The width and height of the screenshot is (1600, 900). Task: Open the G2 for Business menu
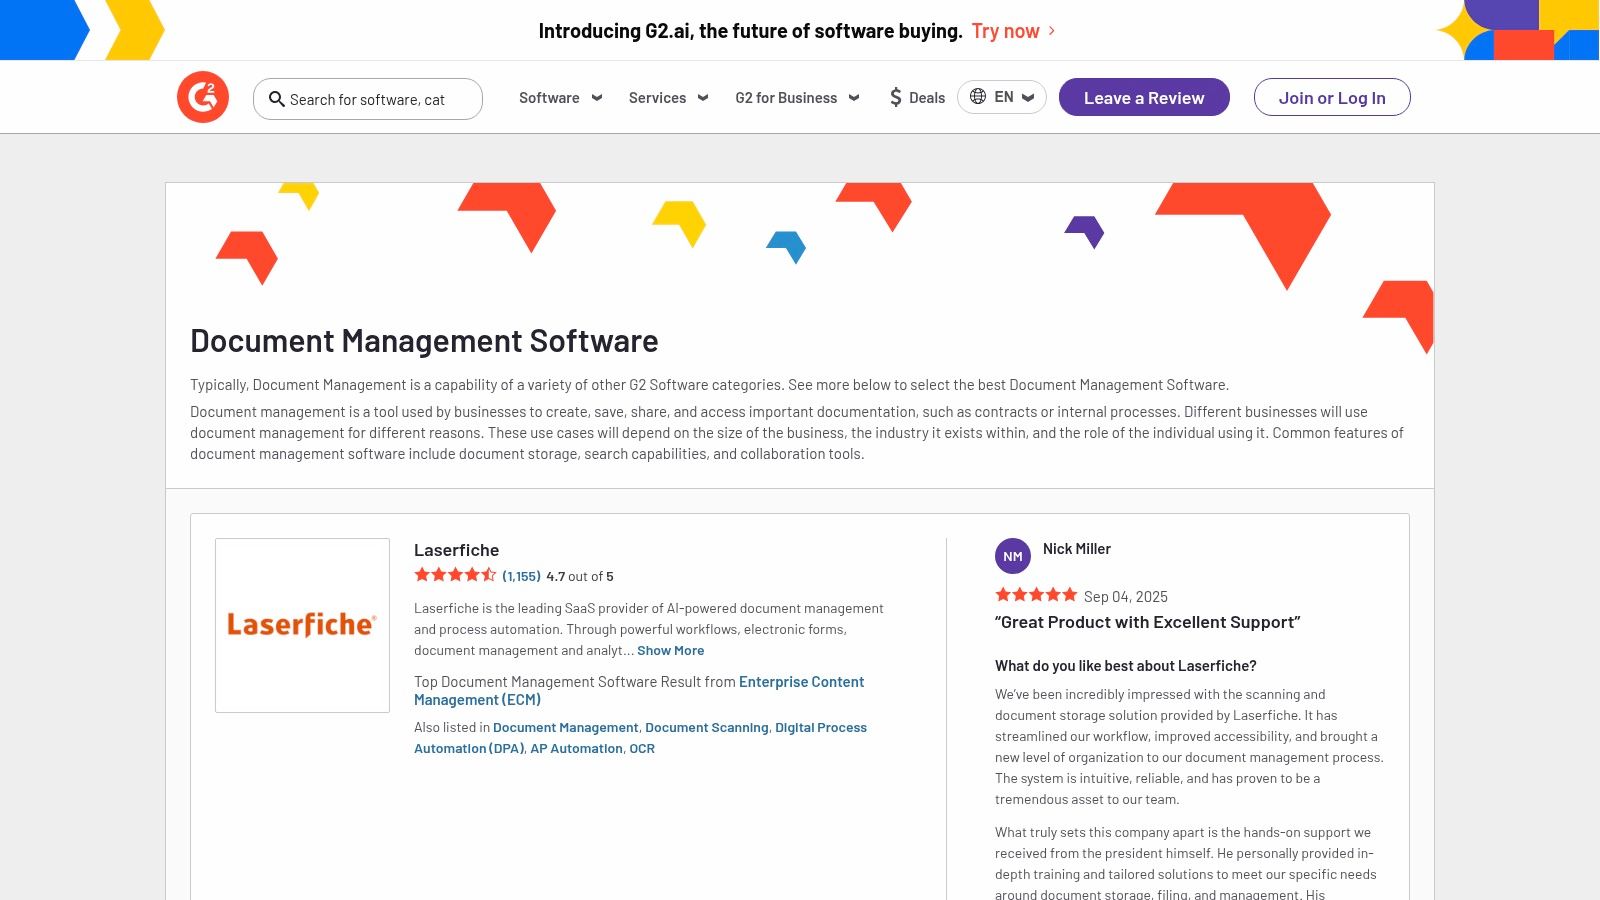(796, 97)
